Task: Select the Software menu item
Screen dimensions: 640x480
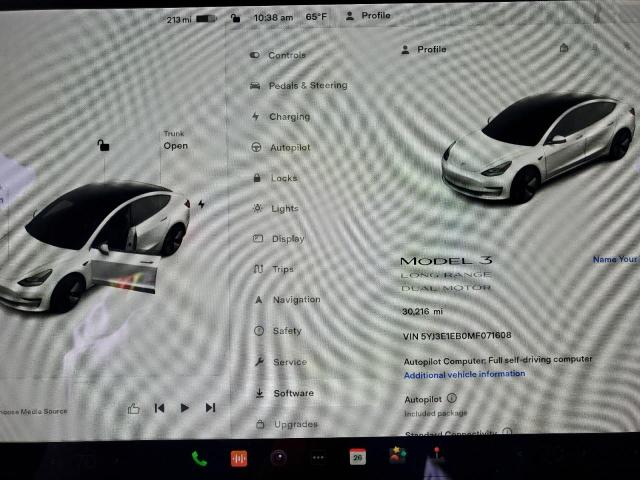Action: tap(285, 393)
